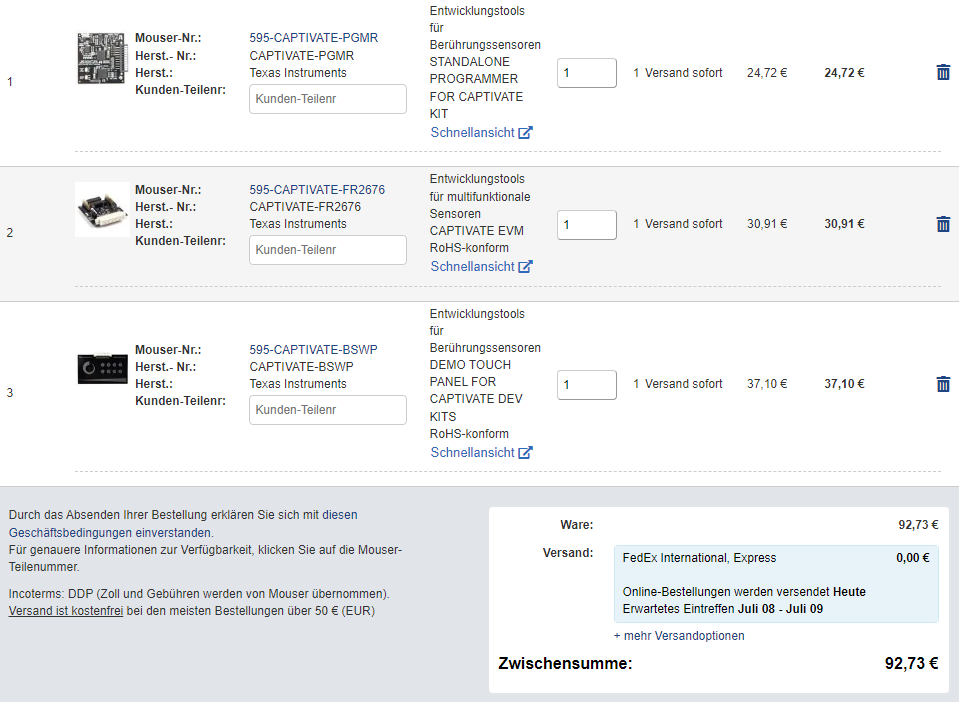Edit quantity field of CAPTIVATE-BSWP row
Image resolution: width=962 pixels, height=702 pixels.
[x=587, y=385]
